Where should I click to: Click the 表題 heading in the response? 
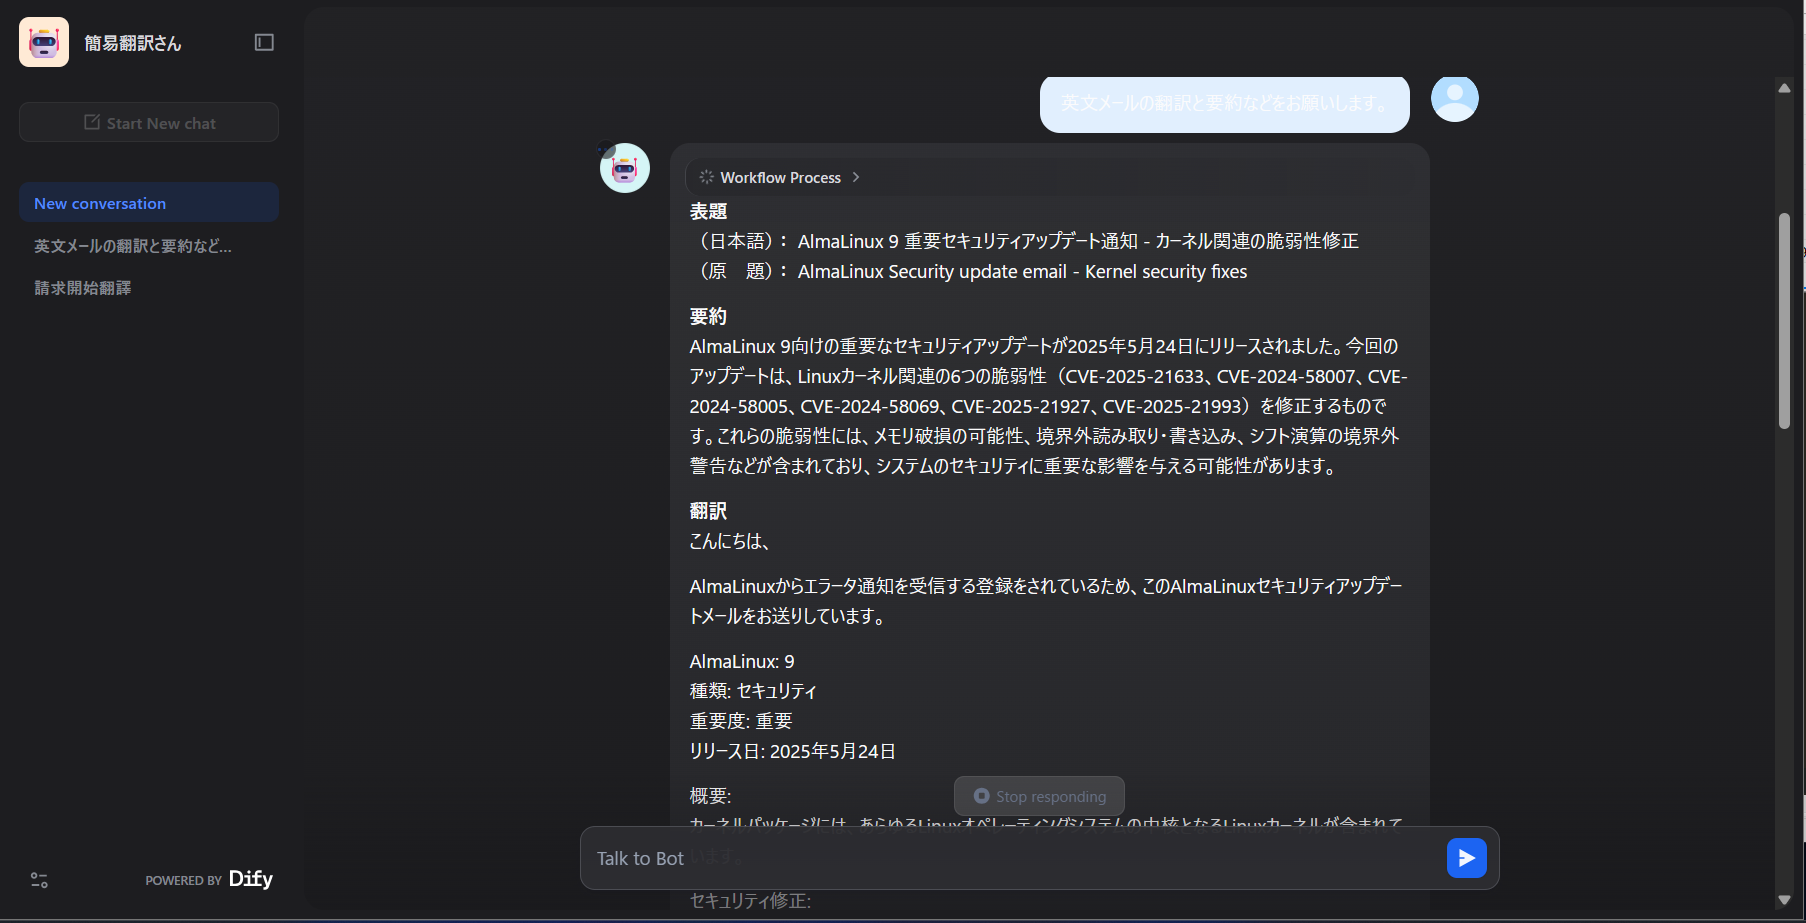click(708, 211)
